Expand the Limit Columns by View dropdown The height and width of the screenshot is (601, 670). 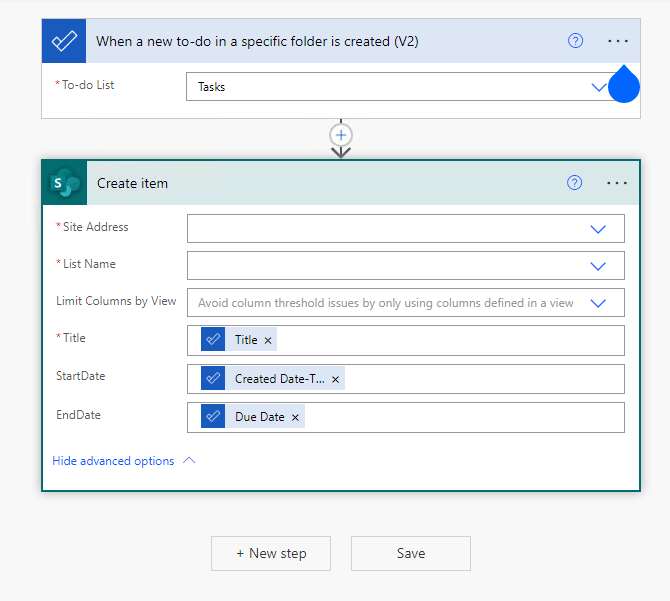[598, 303]
